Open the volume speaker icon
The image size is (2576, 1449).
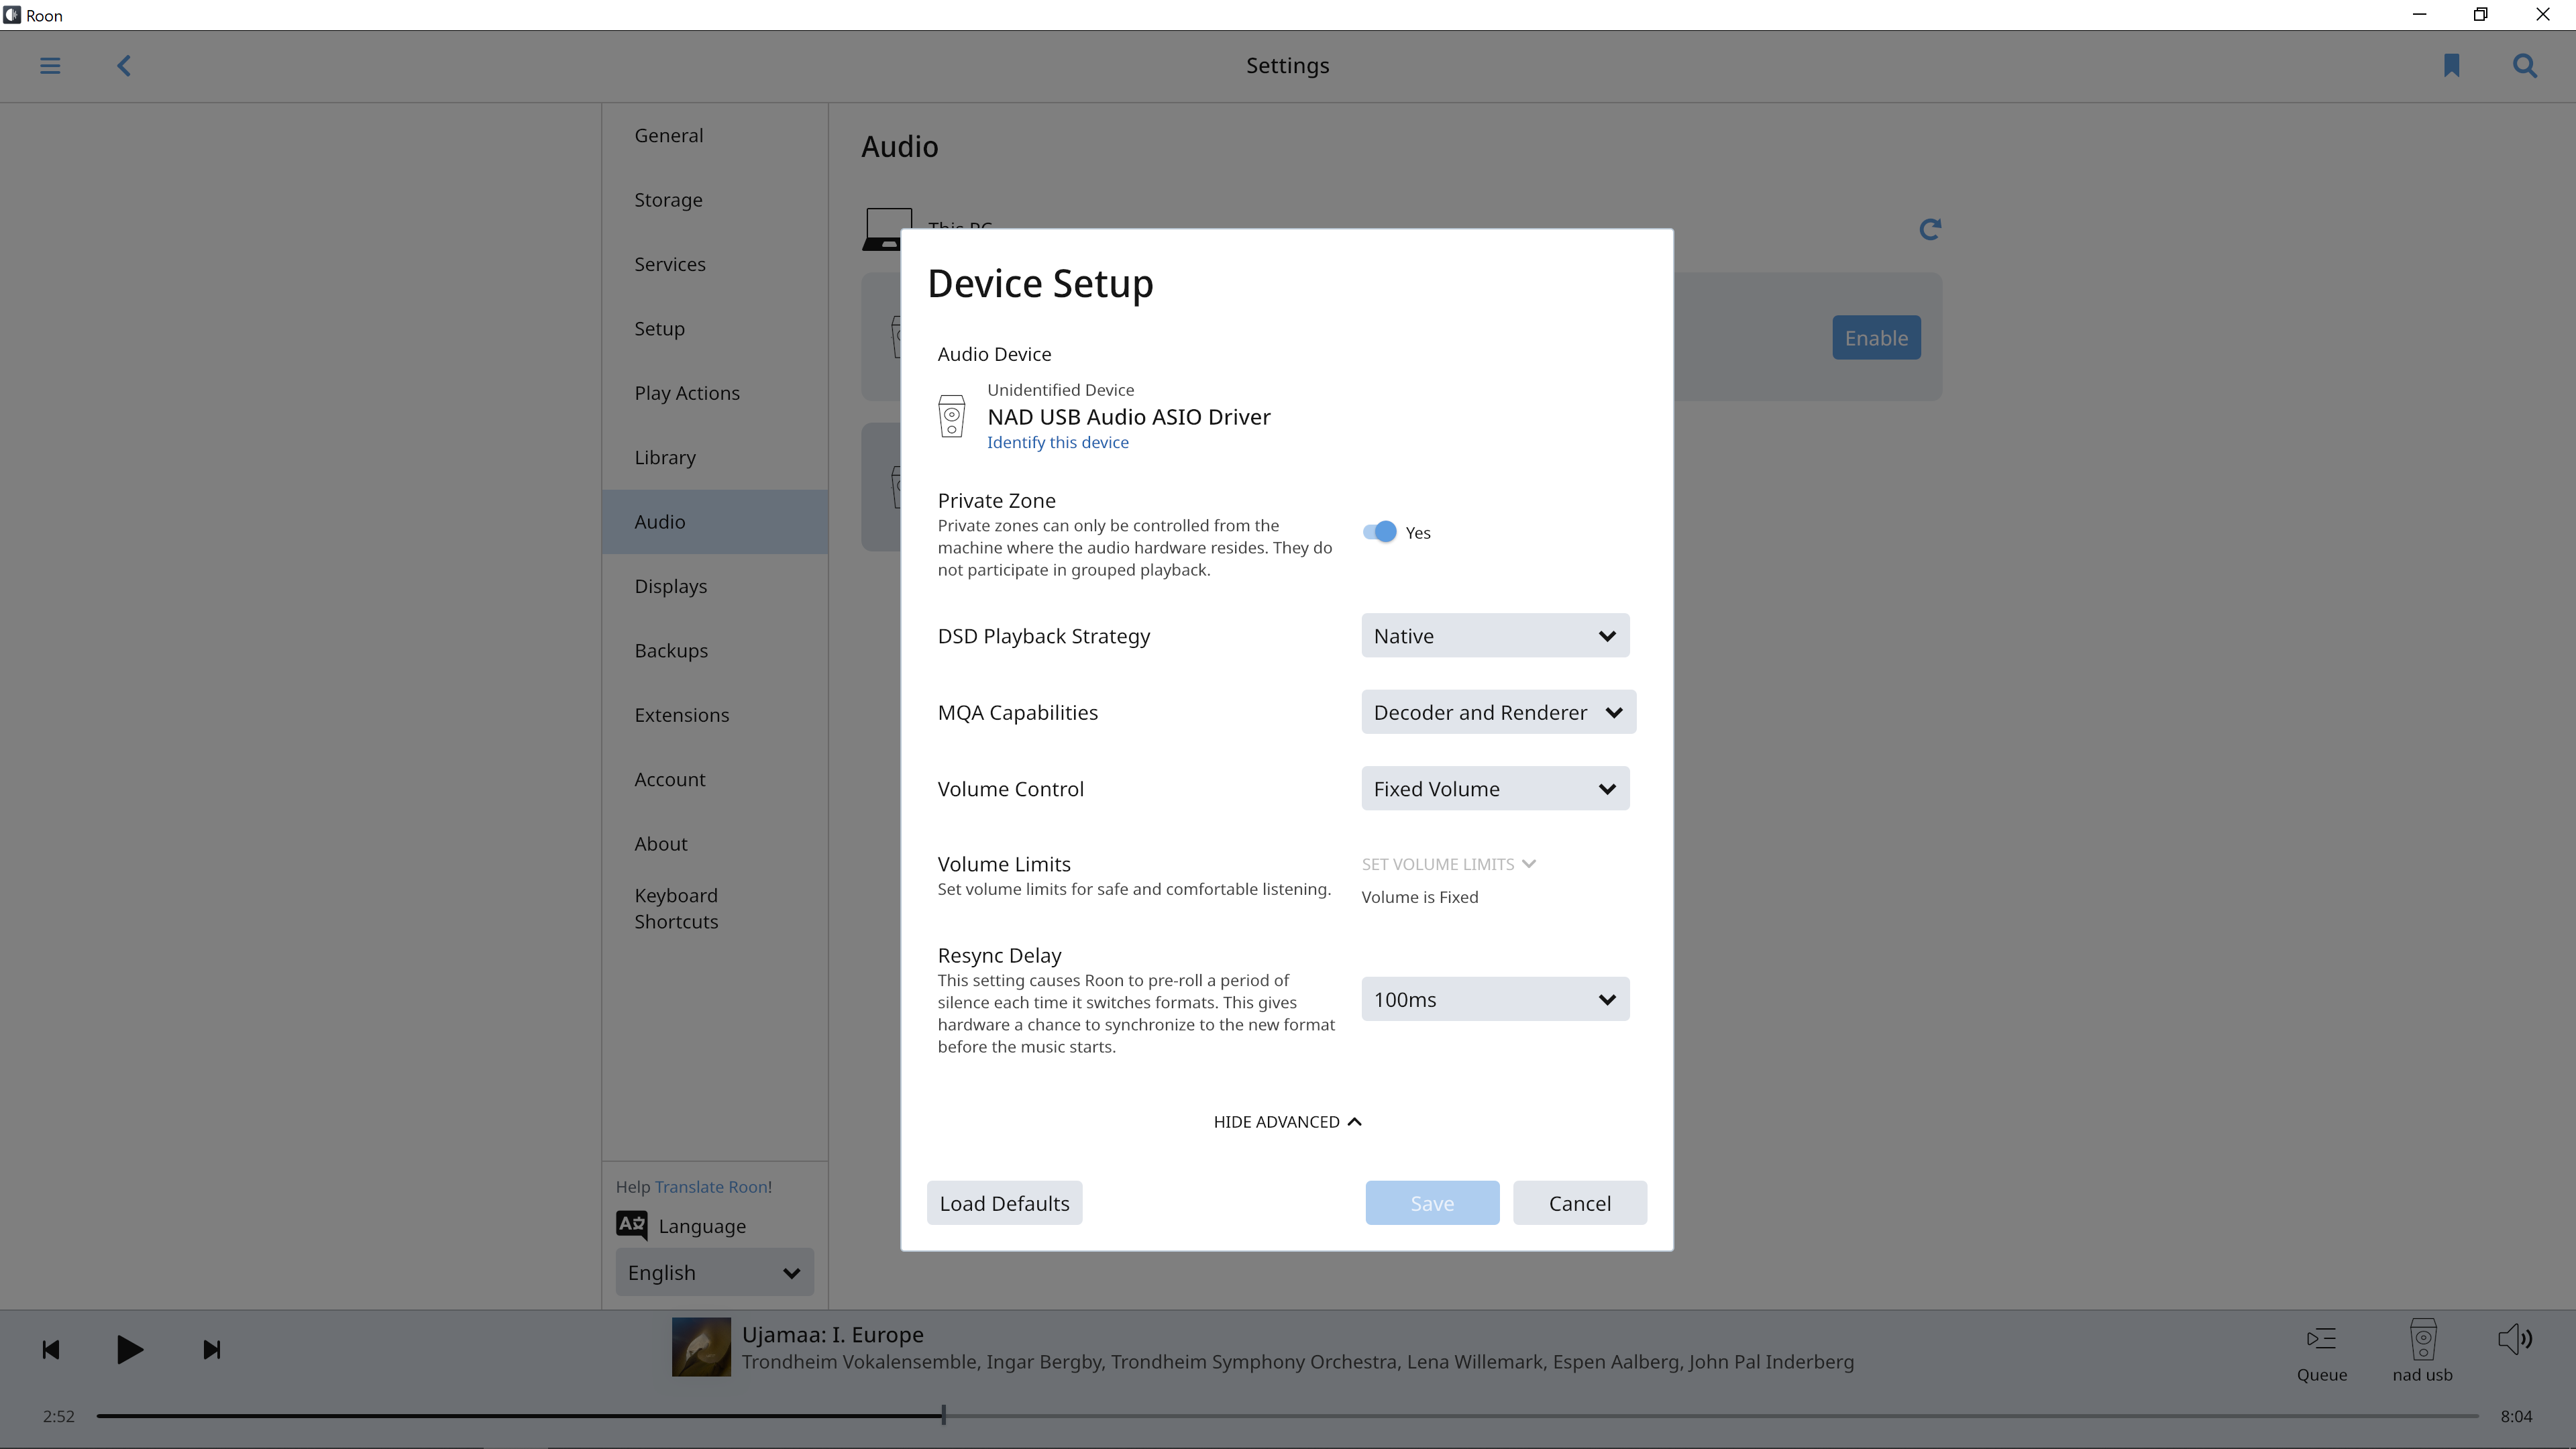tap(2515, 1339)
